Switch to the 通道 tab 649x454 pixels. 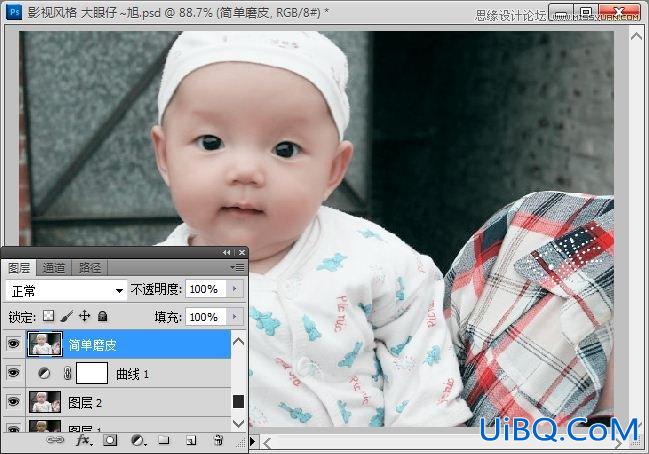coord(54,268)
